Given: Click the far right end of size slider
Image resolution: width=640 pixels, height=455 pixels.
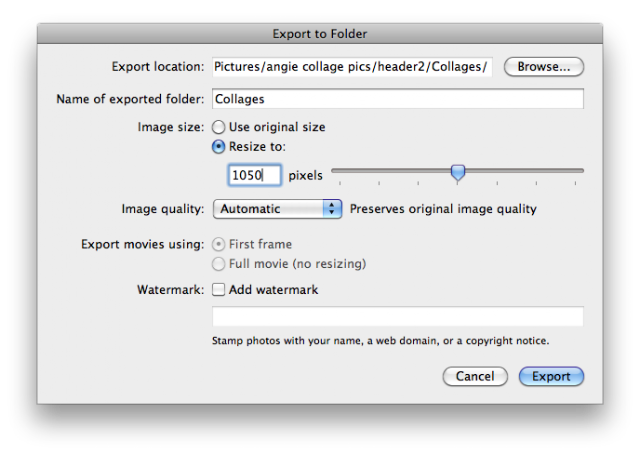Looking at the screenshot, I should 582,171.
